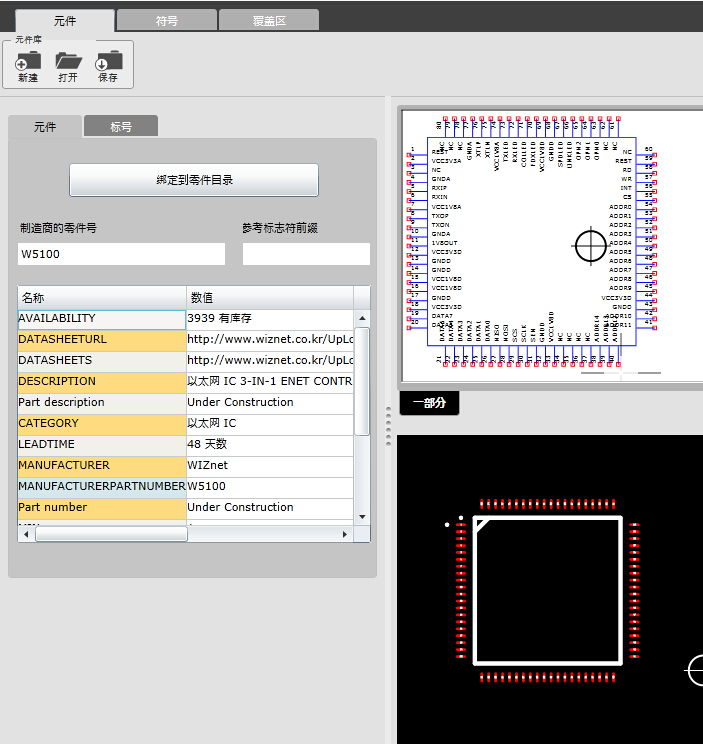Screen dimensions: 703x744
Task: Click the value WIZnet
Action: click(270, 465)
